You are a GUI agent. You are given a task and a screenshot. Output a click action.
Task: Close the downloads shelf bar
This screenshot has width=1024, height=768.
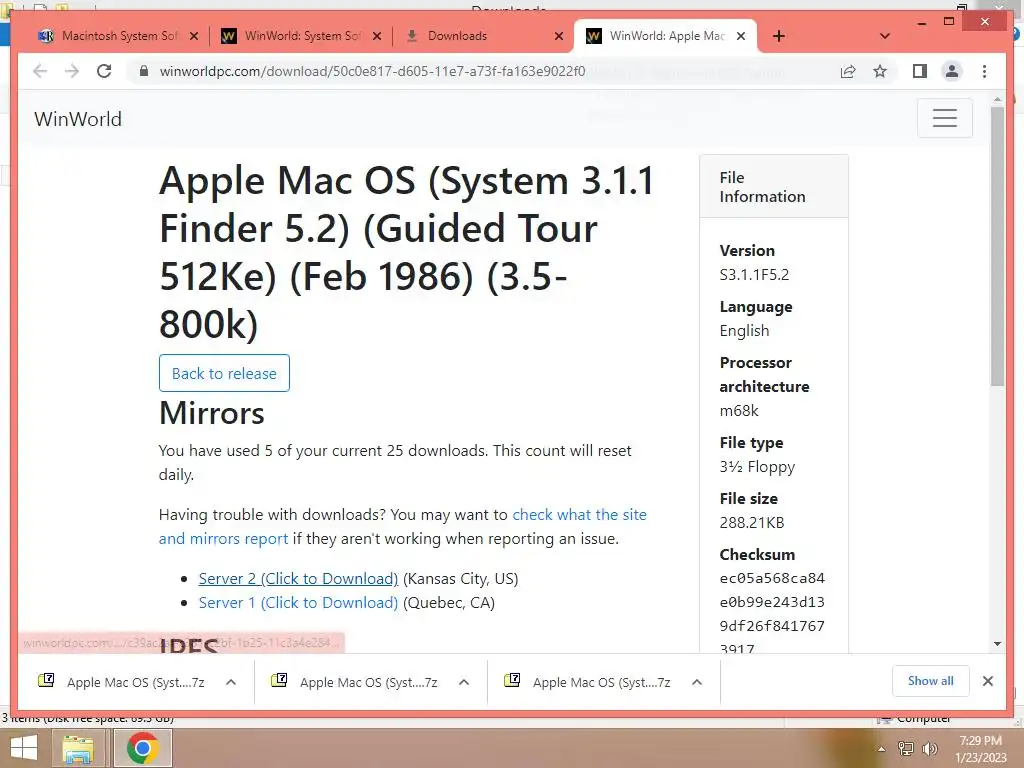point(988,681)
